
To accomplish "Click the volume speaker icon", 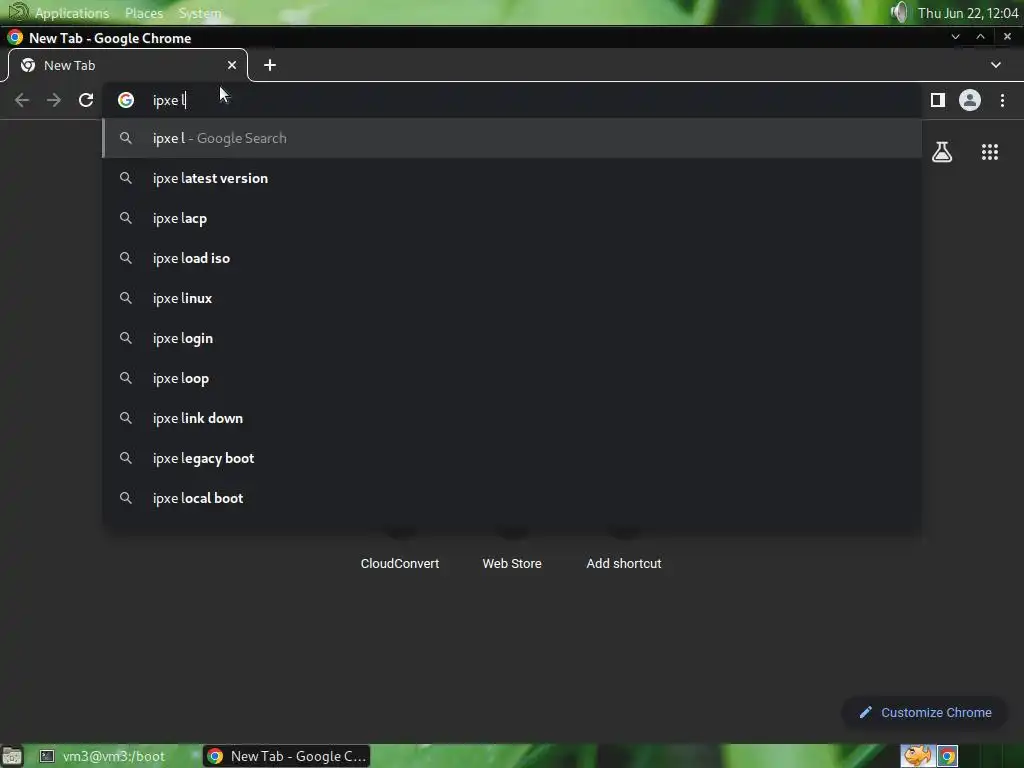I will [x=899, y=12].
